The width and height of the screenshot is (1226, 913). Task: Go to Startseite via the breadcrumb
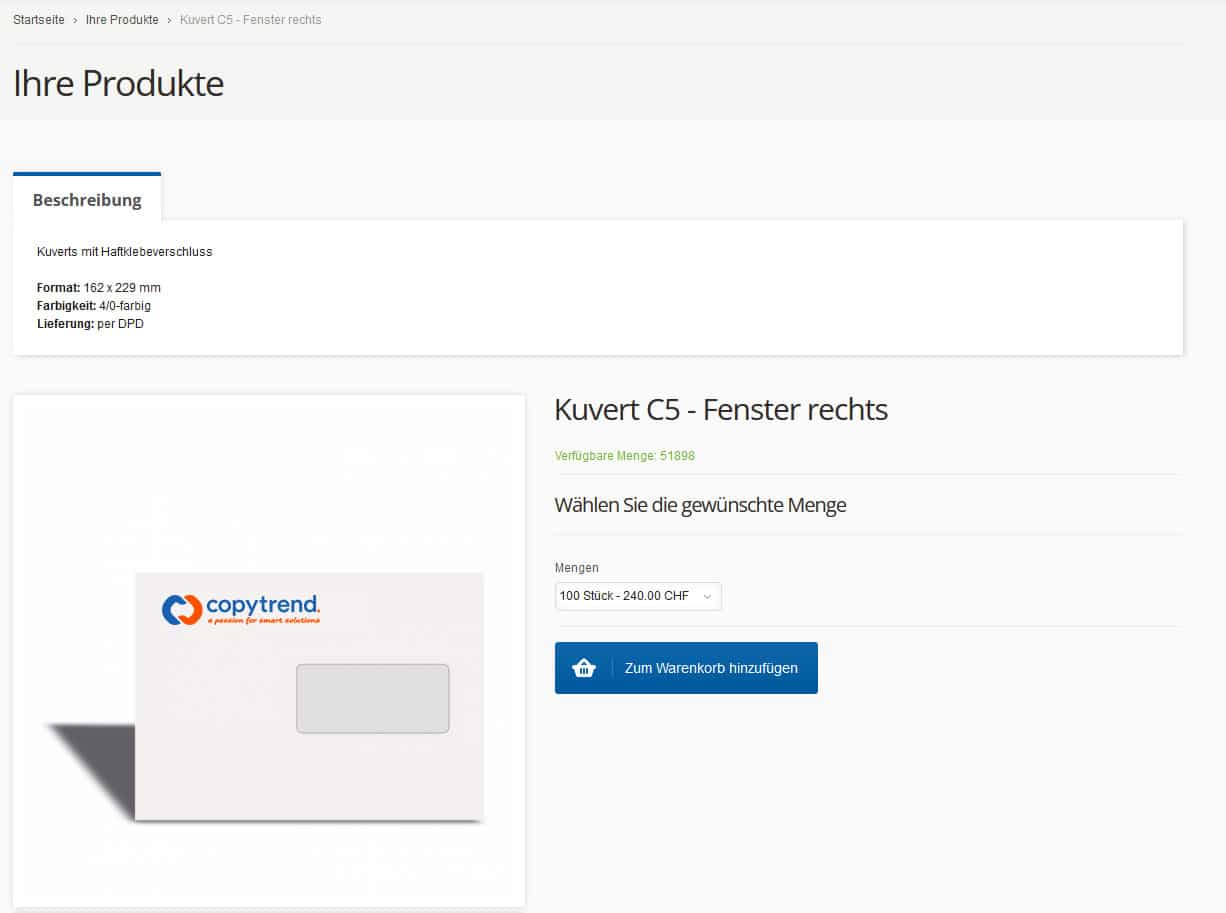[x=39, y=20]
